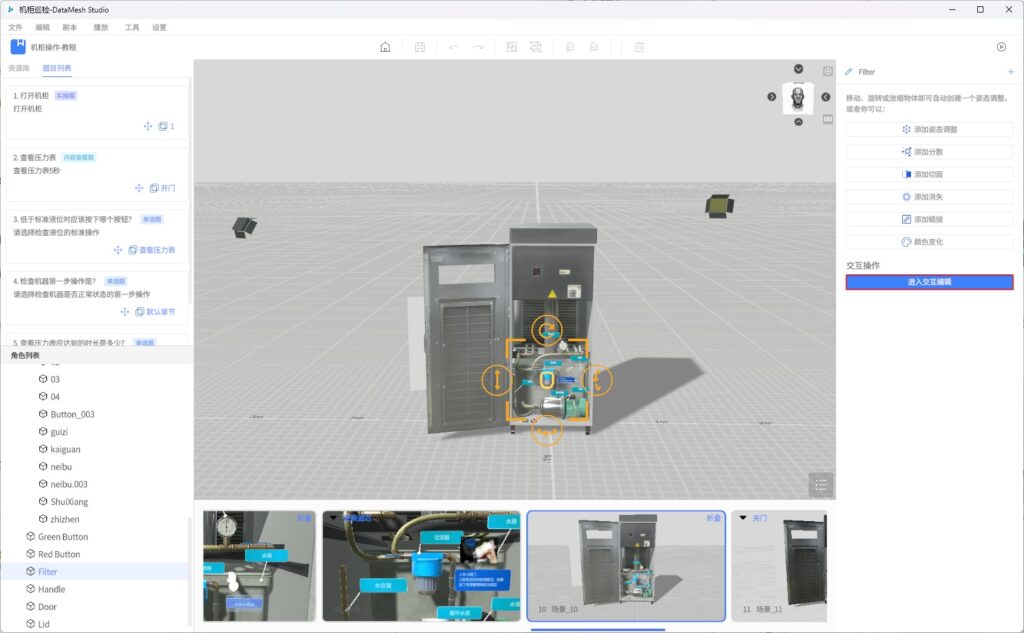Switch to the 资源库 tab
1024x633 pixels.
tap(19, 68)
